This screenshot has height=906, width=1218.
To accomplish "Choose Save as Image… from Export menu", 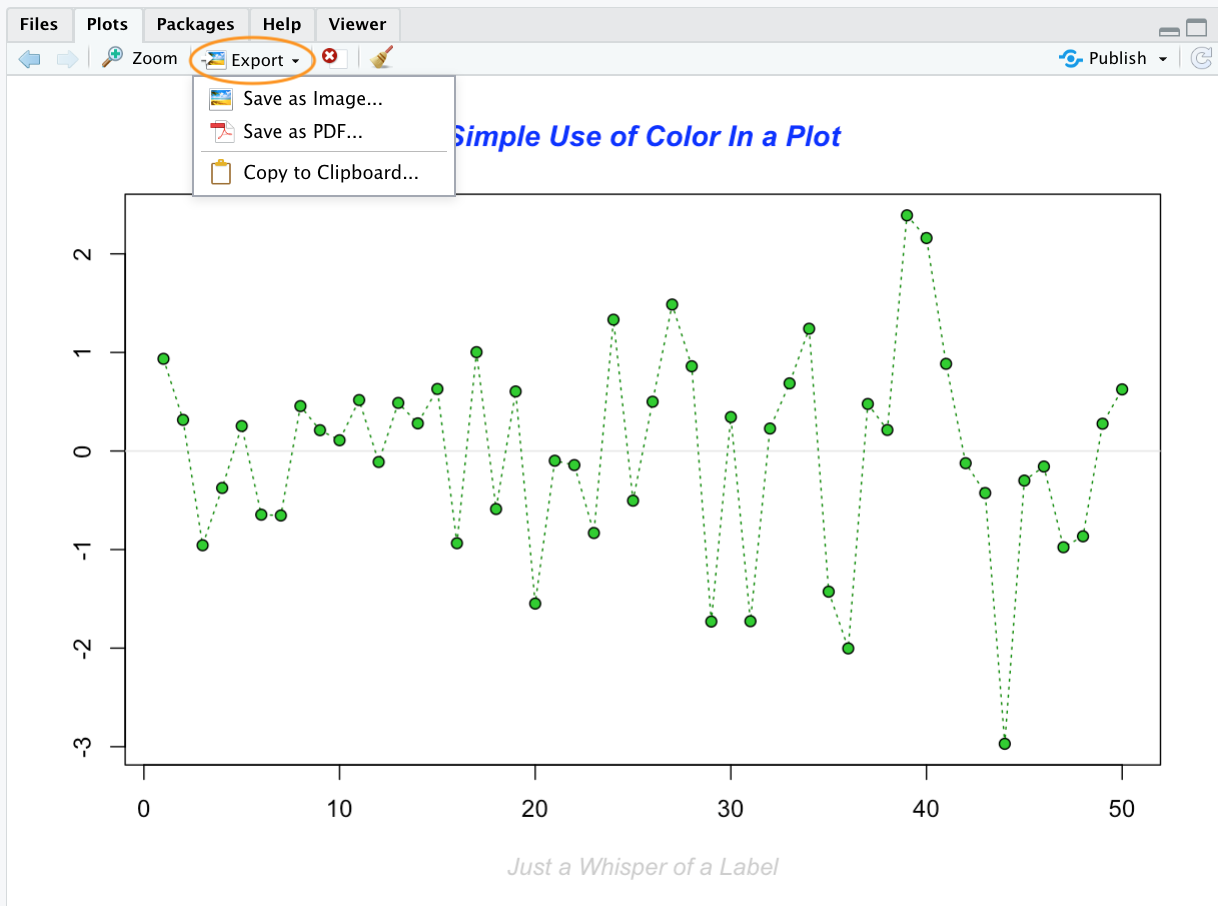I will [x=312, y=99].
